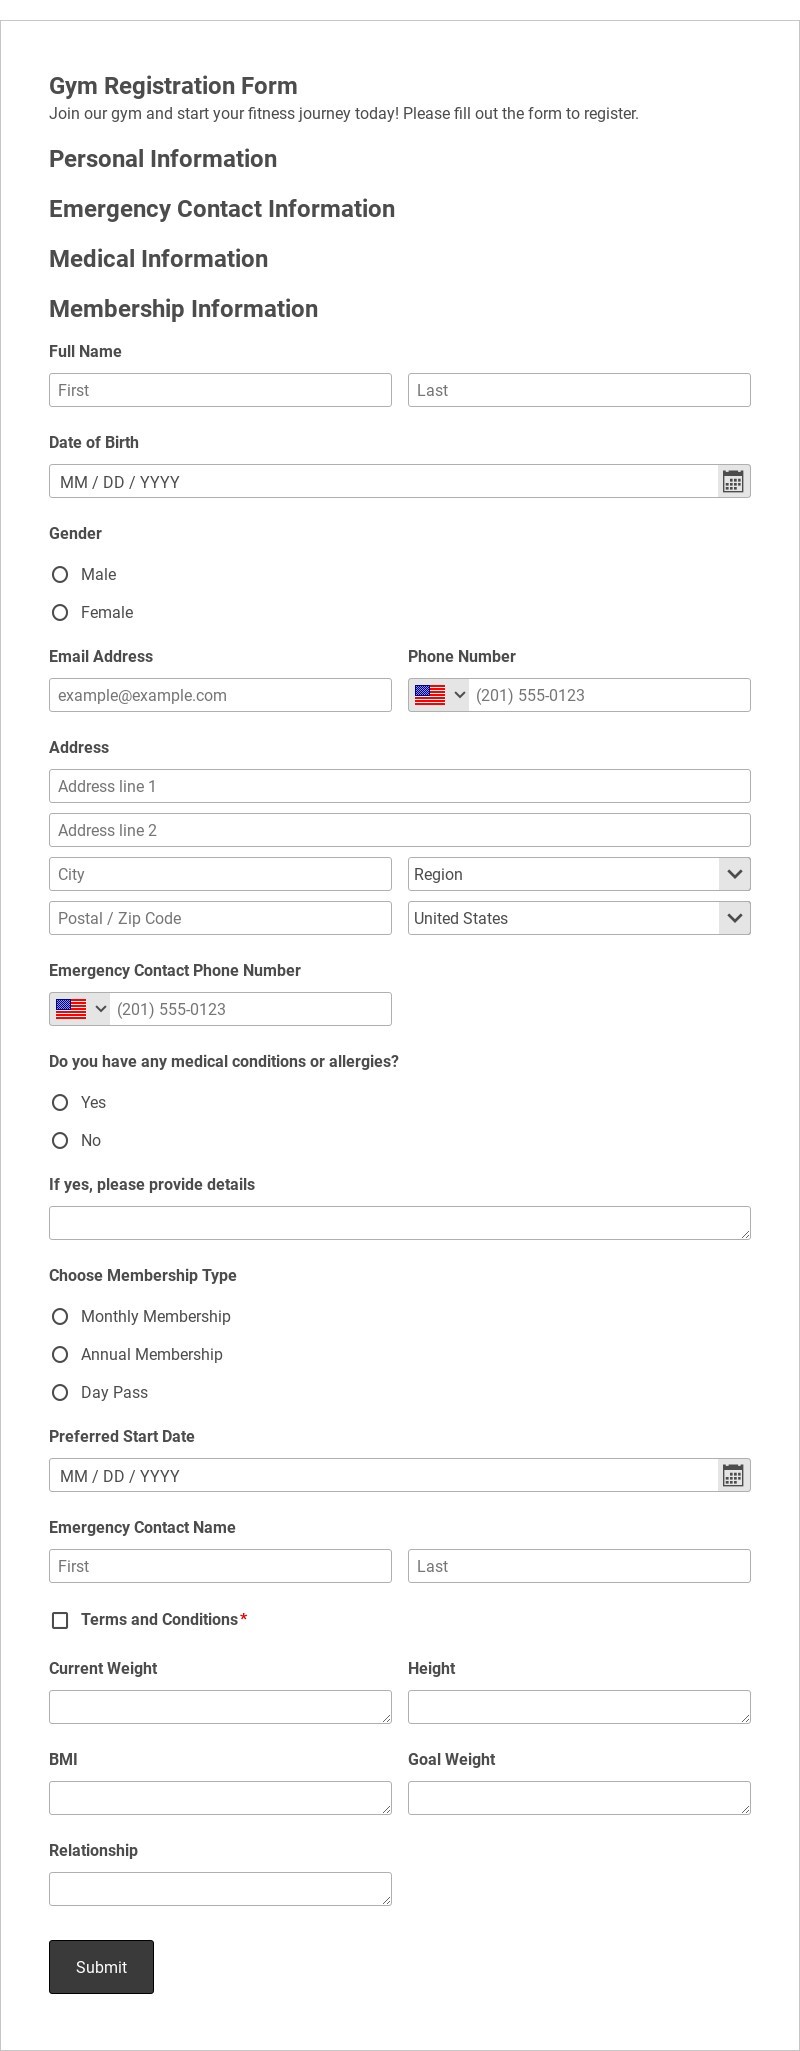
Task: Click the Emergency Contact Phone Number field
Action: pyautogui.click(x=250, y=1009)
